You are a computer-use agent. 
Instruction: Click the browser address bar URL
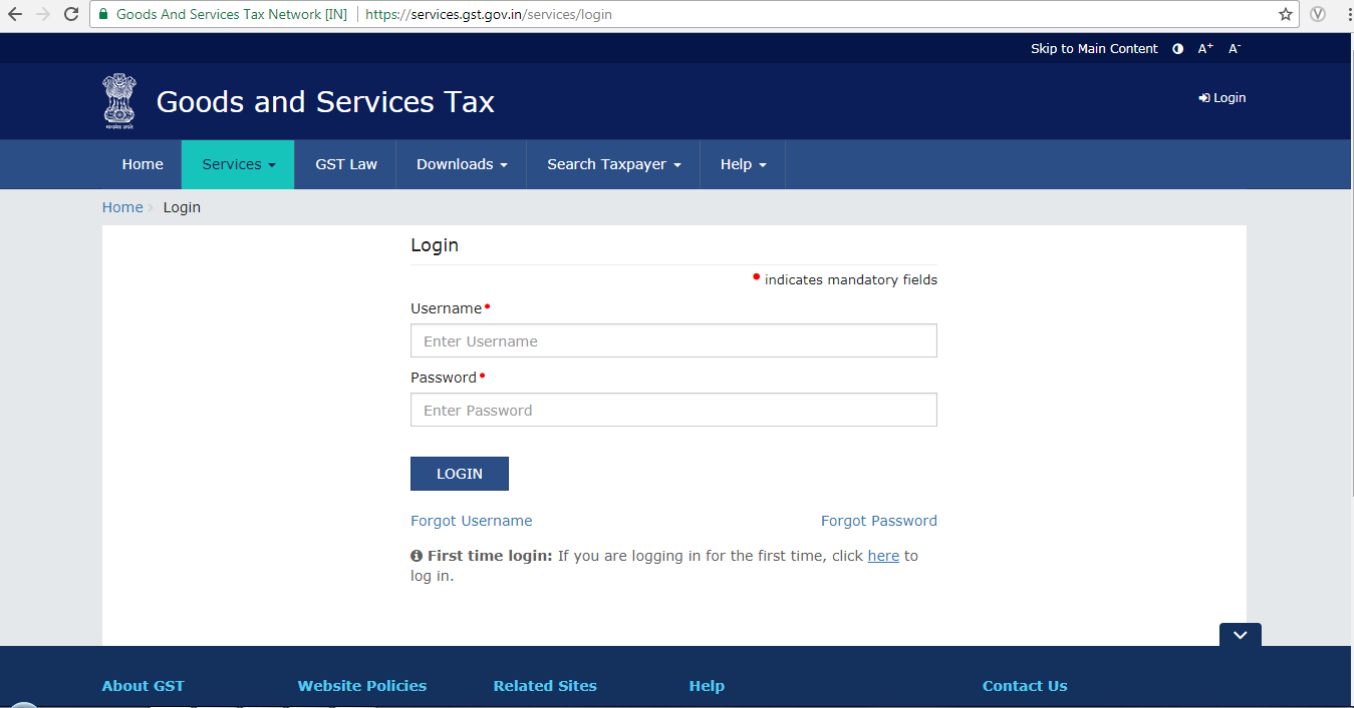[x=488, y=15]
